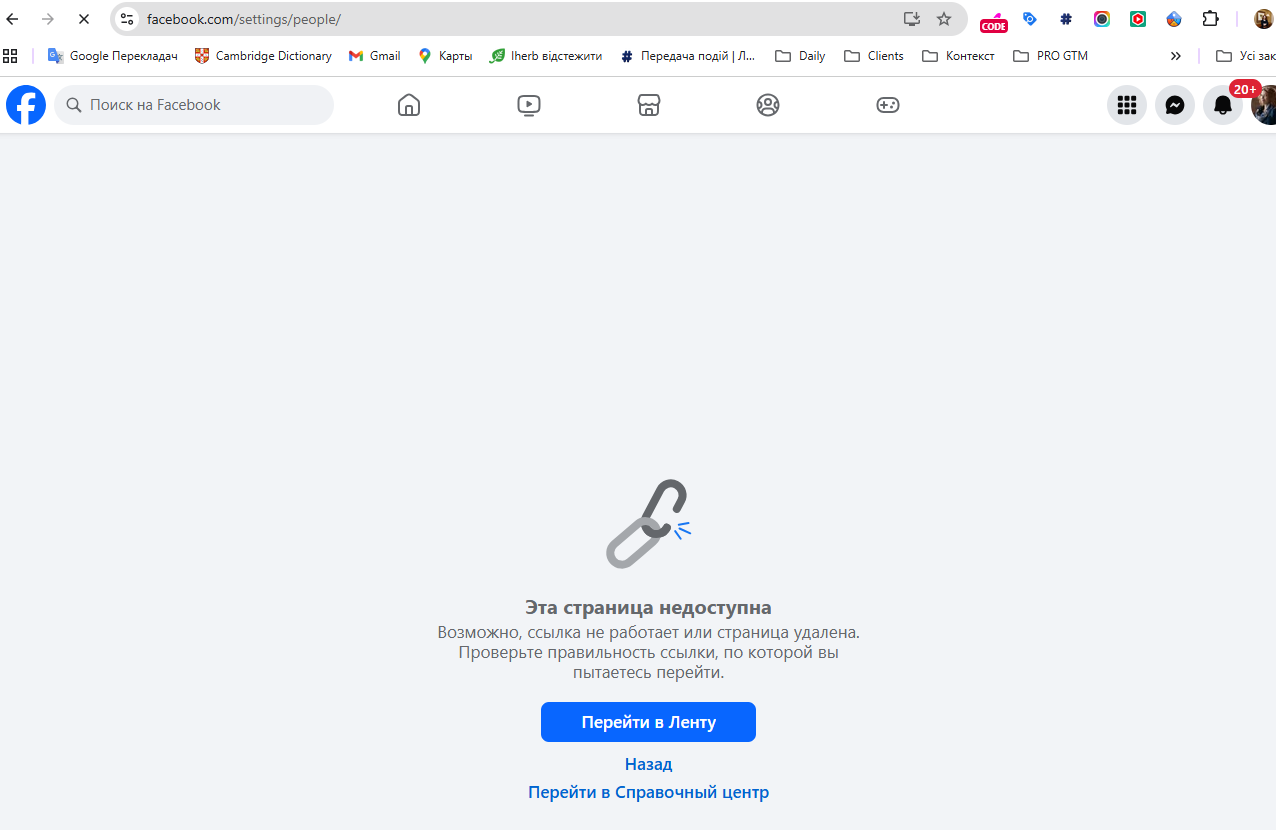1276x830 pixels.
Task: Open the Video tab icon
Action: (x=529, y=105)
